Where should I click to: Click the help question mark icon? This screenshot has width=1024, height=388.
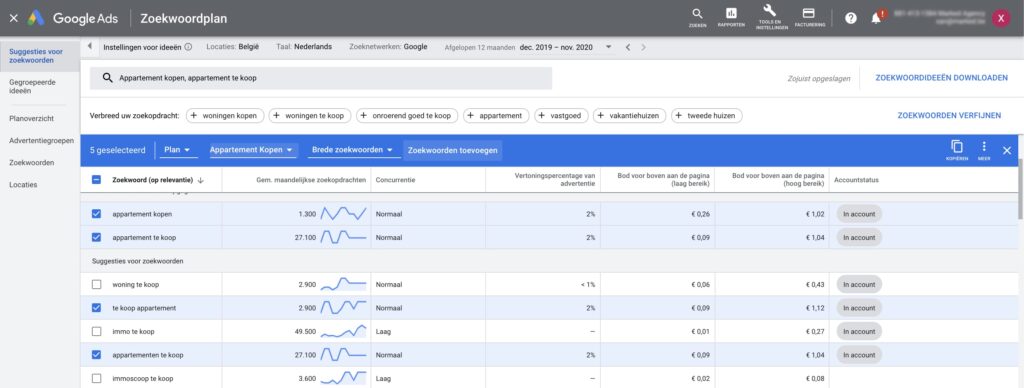click(850, 18)
